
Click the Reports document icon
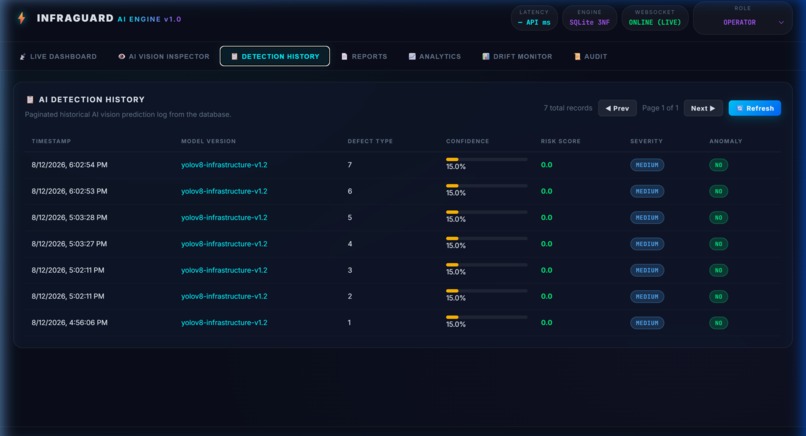[x=344, y=57]
